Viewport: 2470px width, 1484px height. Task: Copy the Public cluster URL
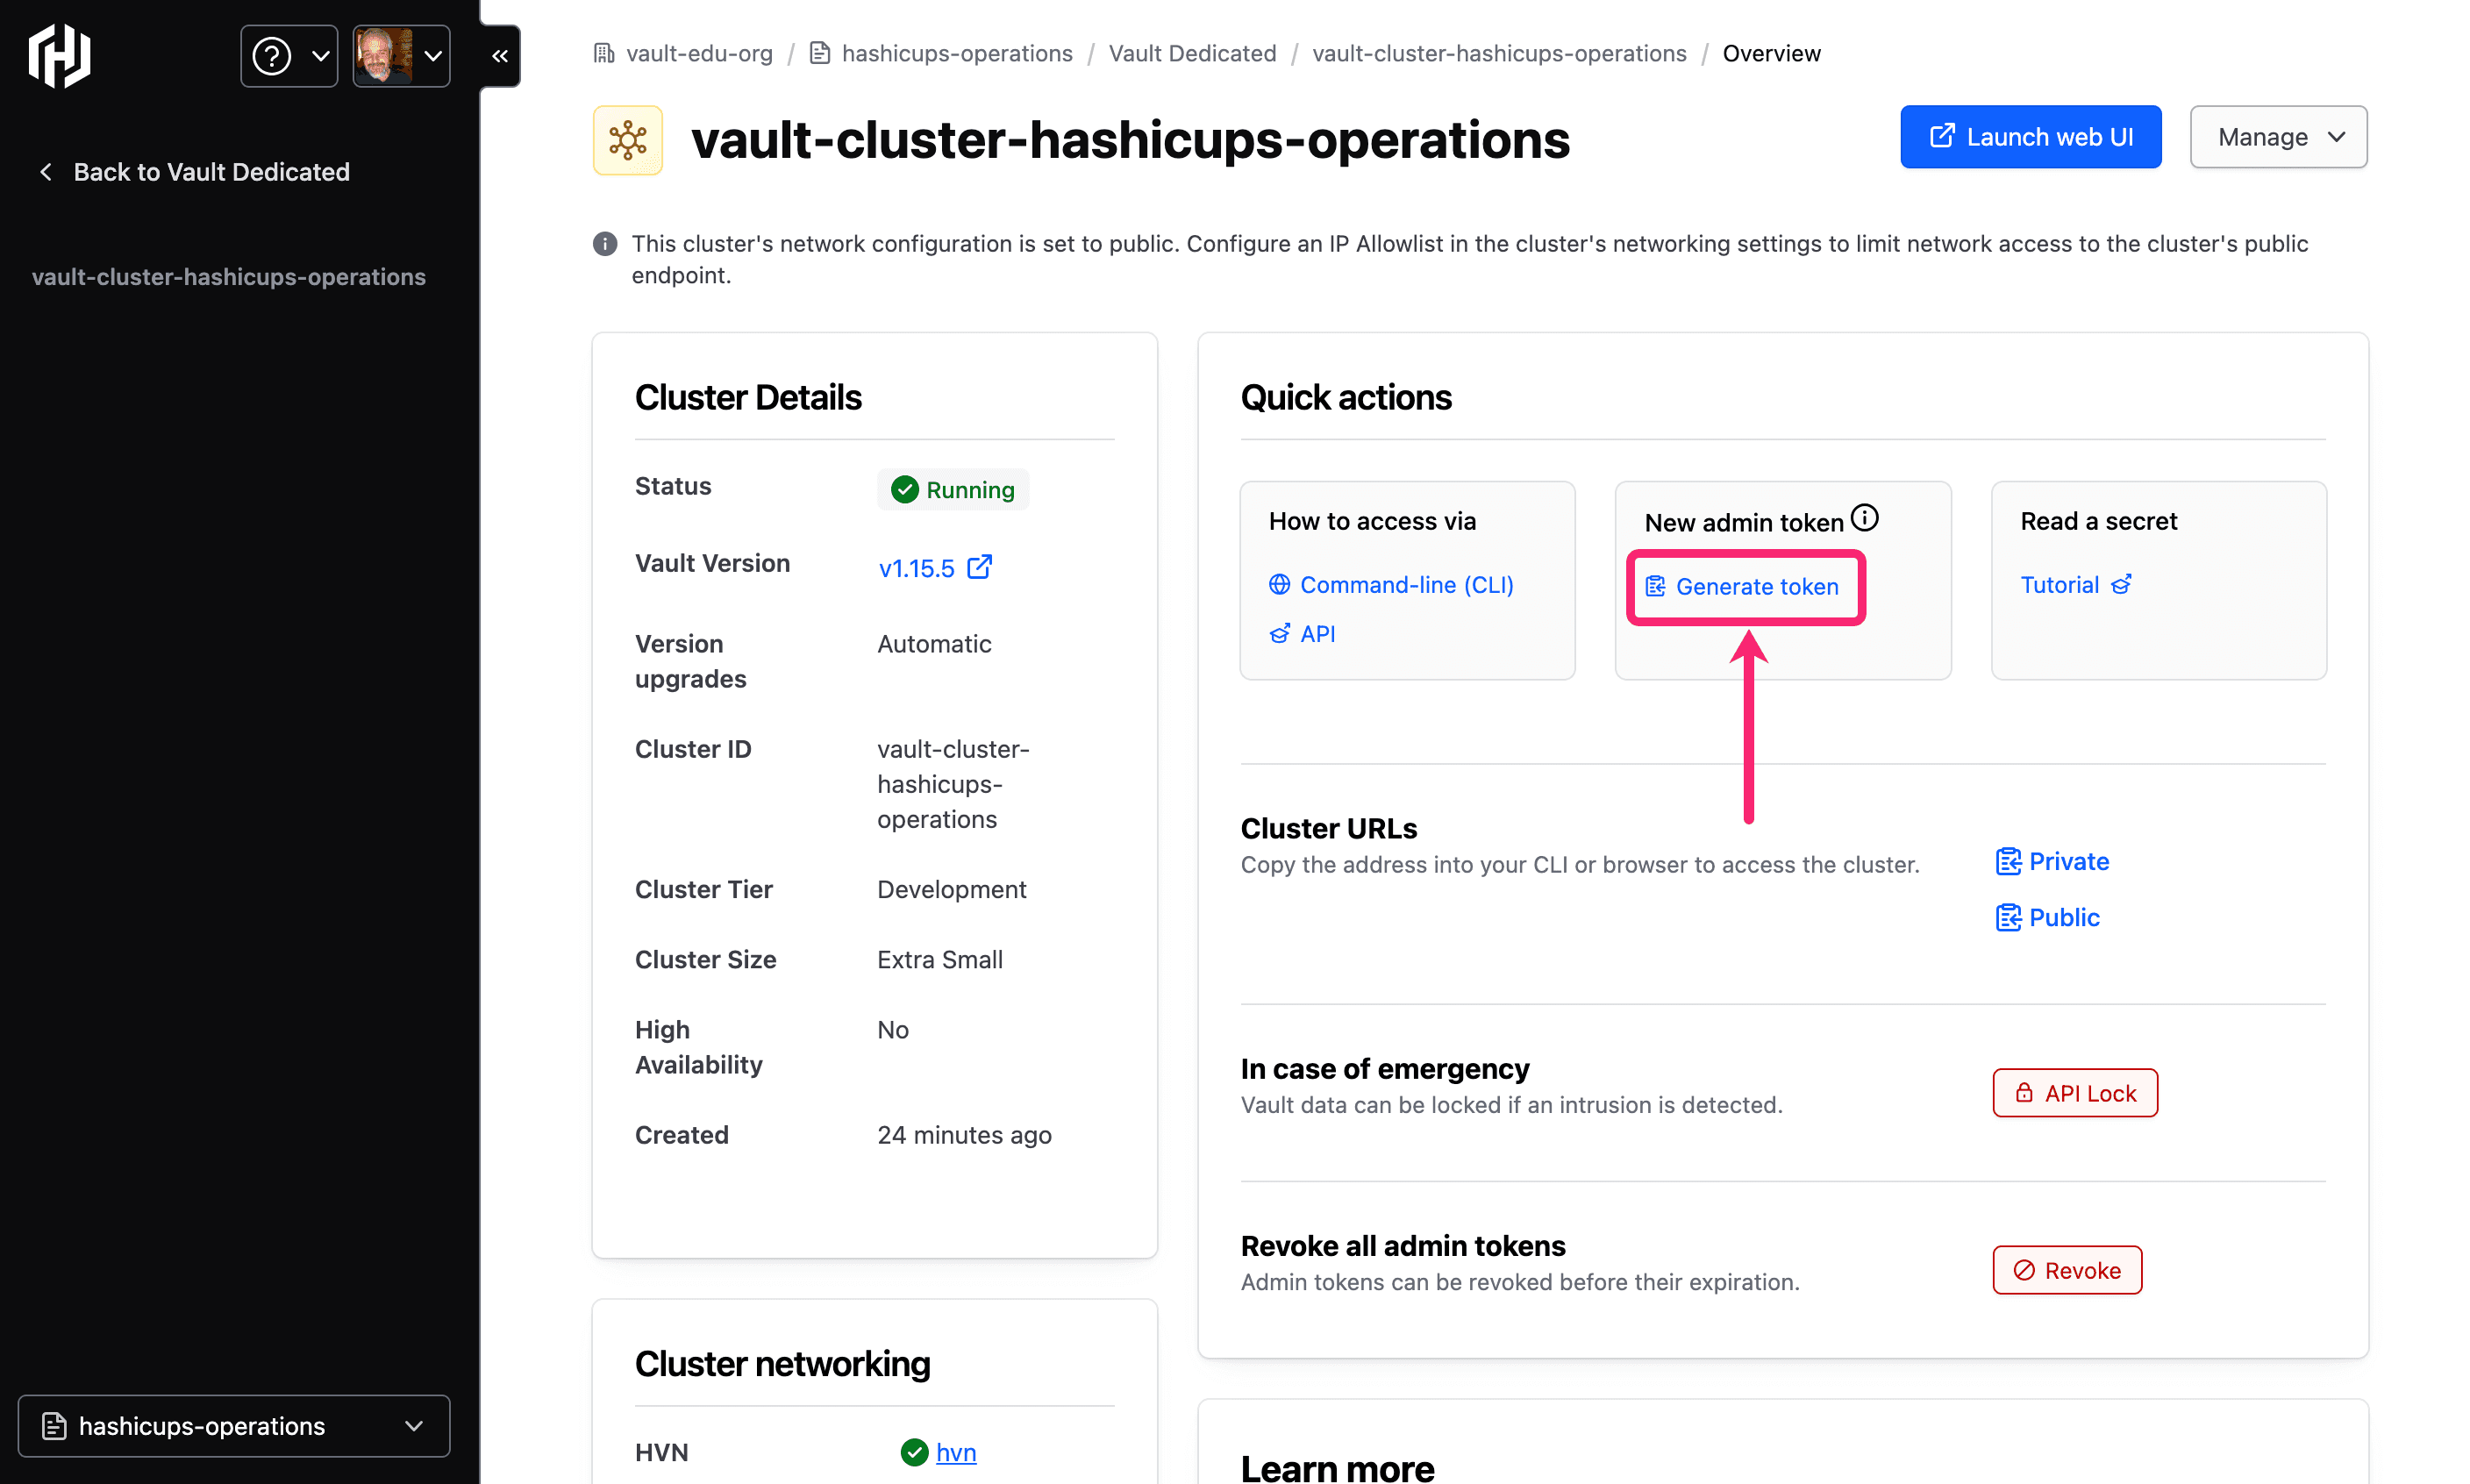(x=2047, y=918)
